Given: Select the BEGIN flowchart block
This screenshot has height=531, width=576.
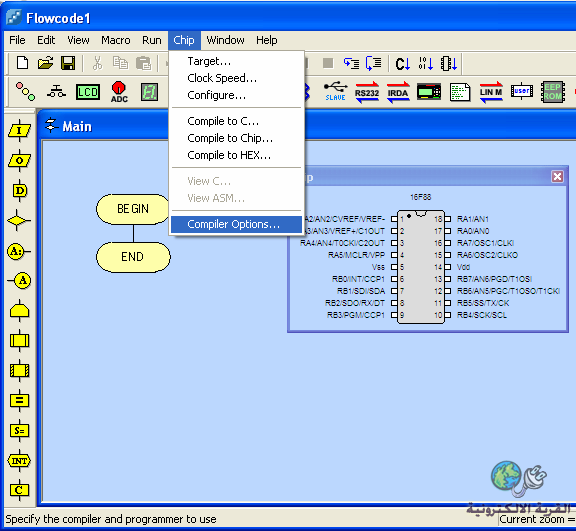Looking at the screenshot, I should 133,209.
